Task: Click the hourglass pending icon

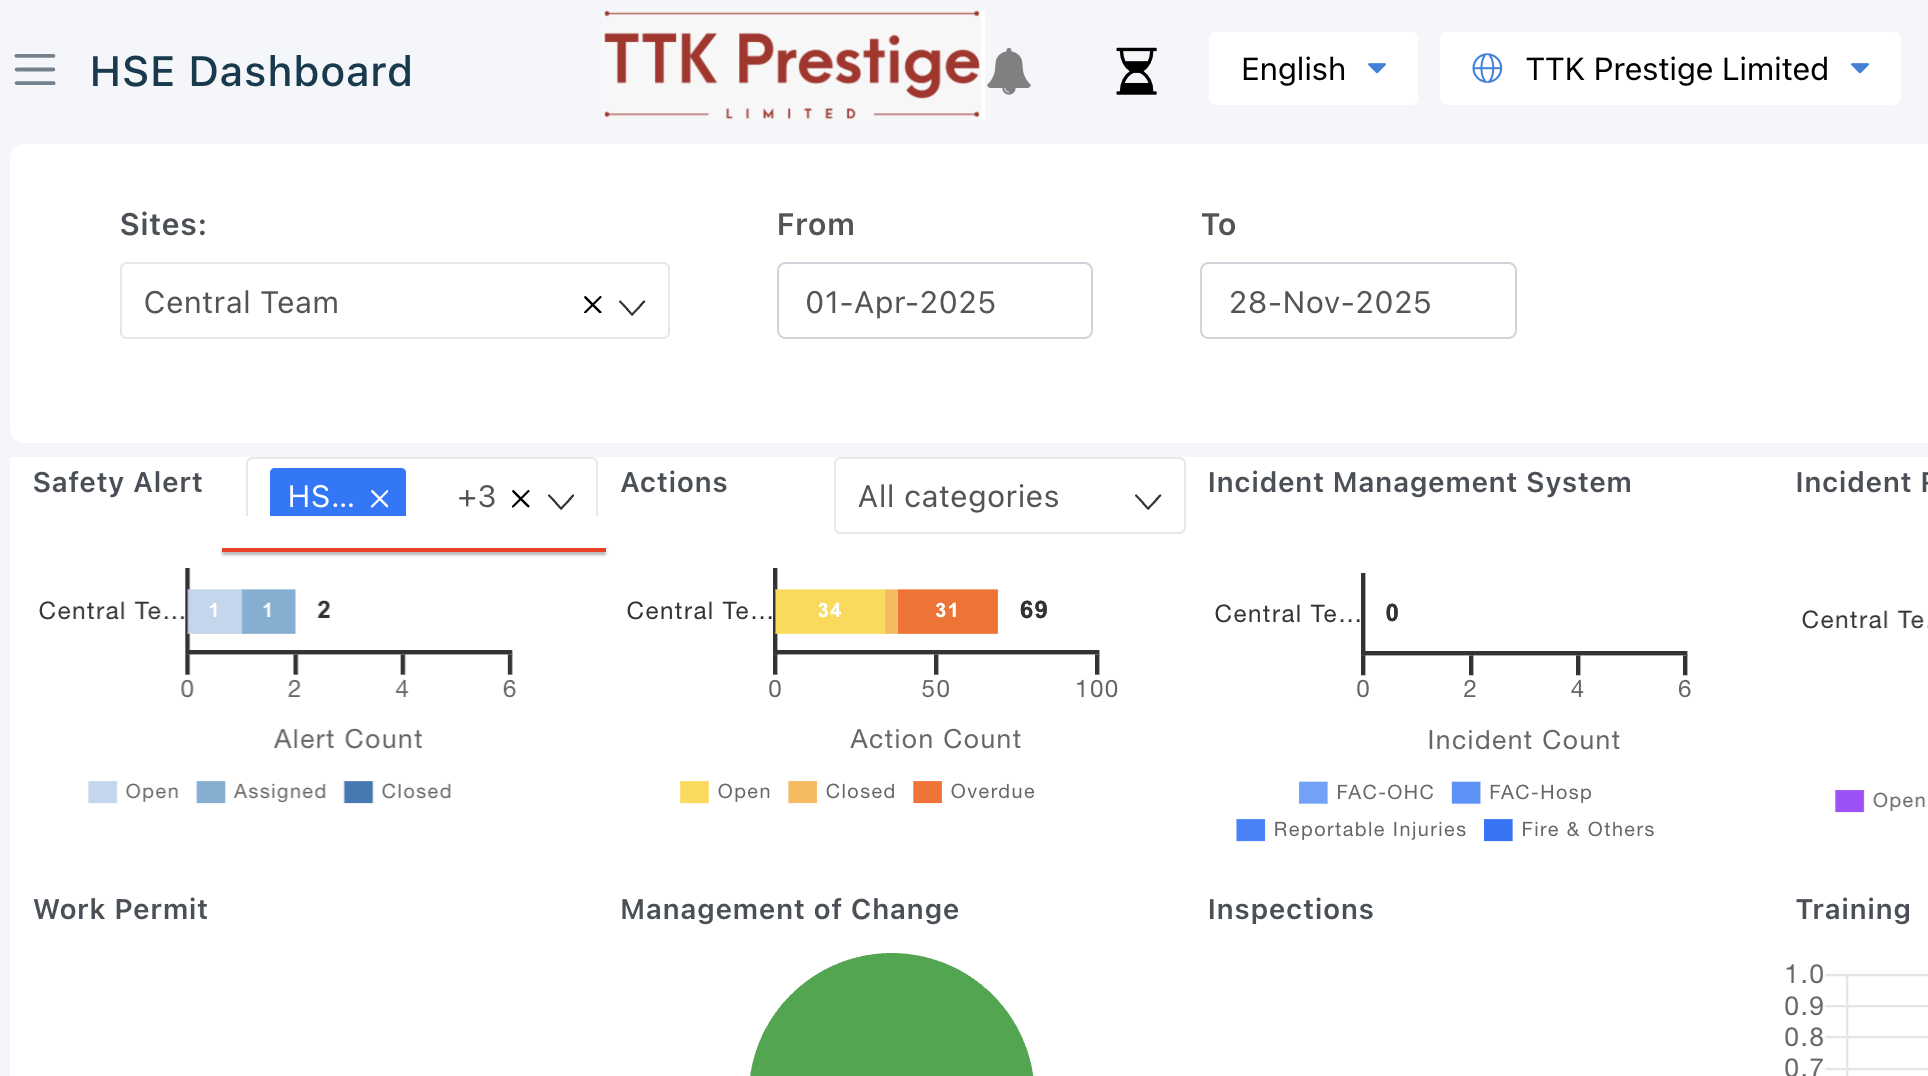Action: click(x=1136, y=71)
